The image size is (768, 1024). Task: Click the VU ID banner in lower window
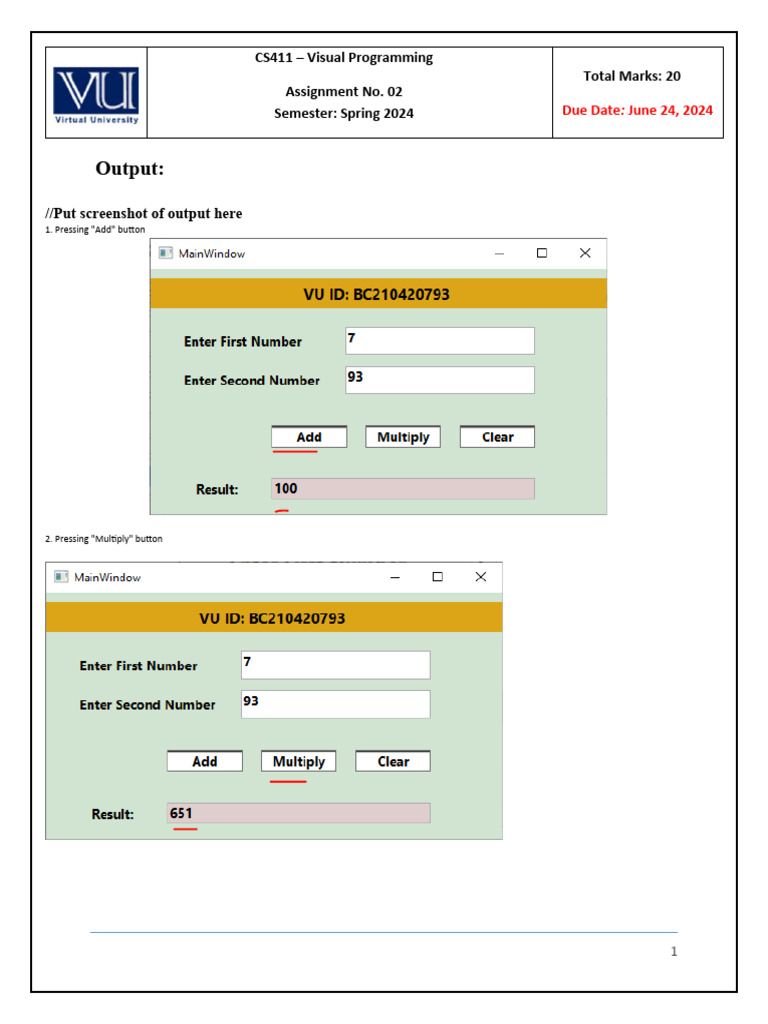274,618
